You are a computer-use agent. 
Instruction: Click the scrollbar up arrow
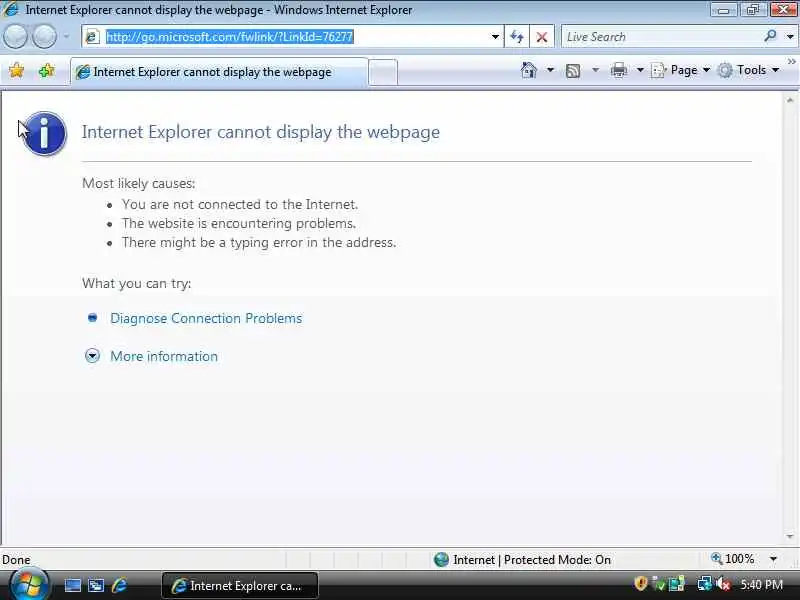click(x=790, y=101)
